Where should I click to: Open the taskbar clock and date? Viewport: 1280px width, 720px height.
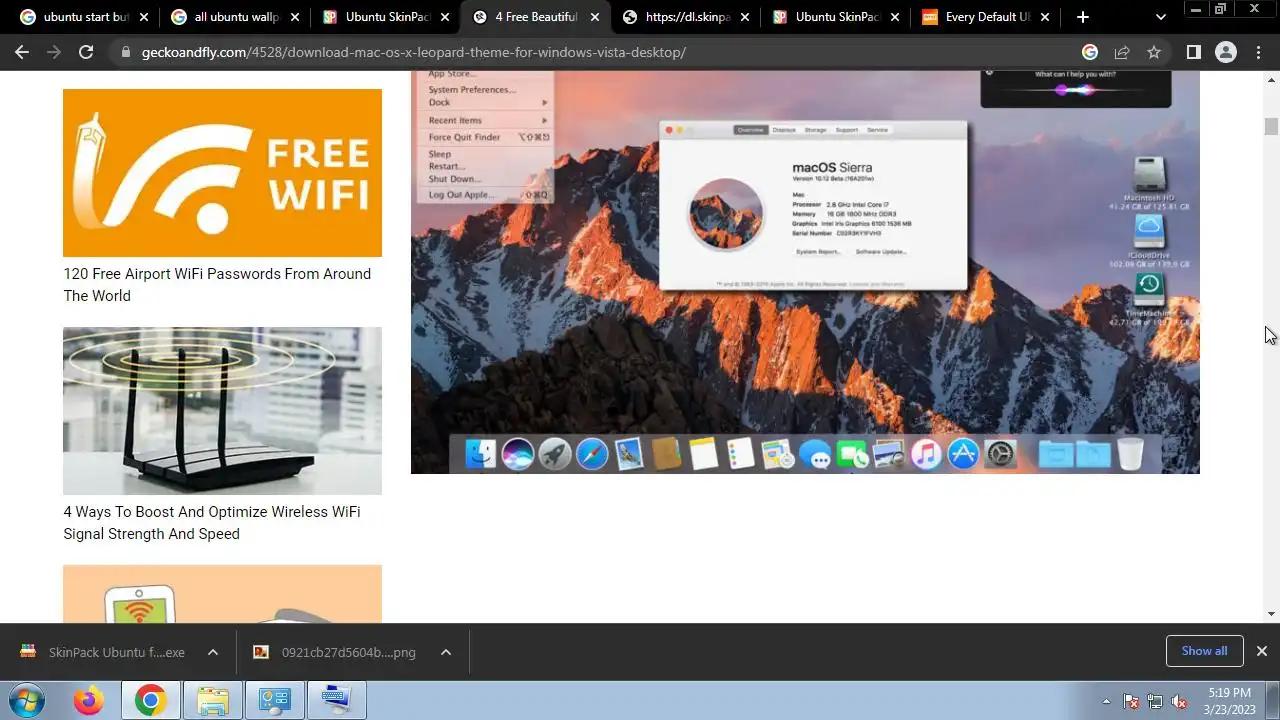tap(1229, 701)
